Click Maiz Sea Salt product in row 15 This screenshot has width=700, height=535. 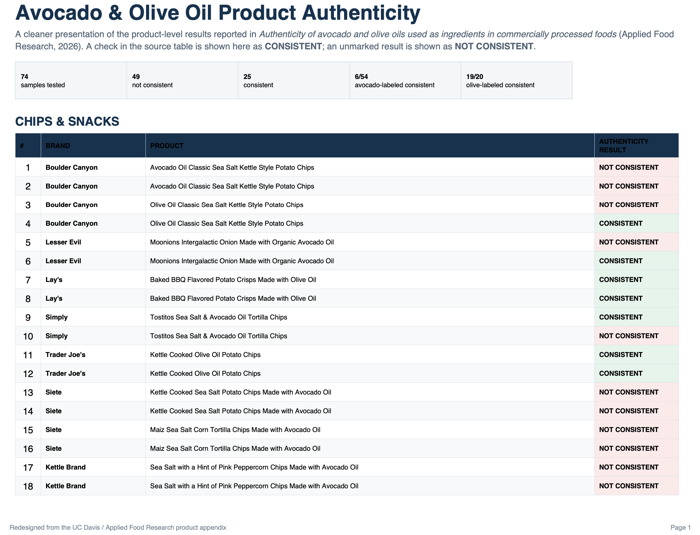click(235, 430)
